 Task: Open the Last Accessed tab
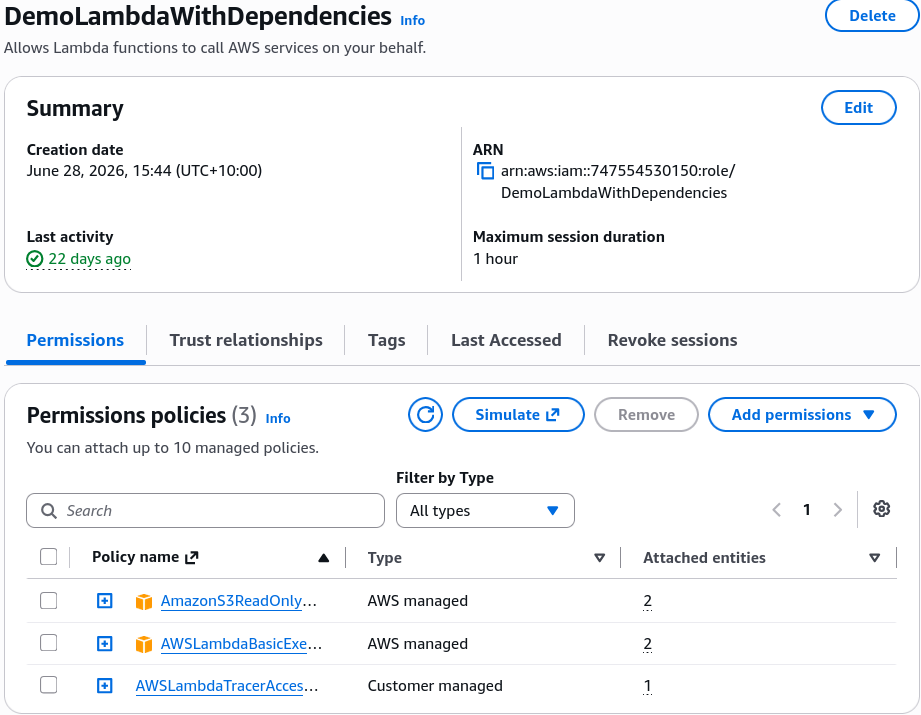(x=506, y=340)
